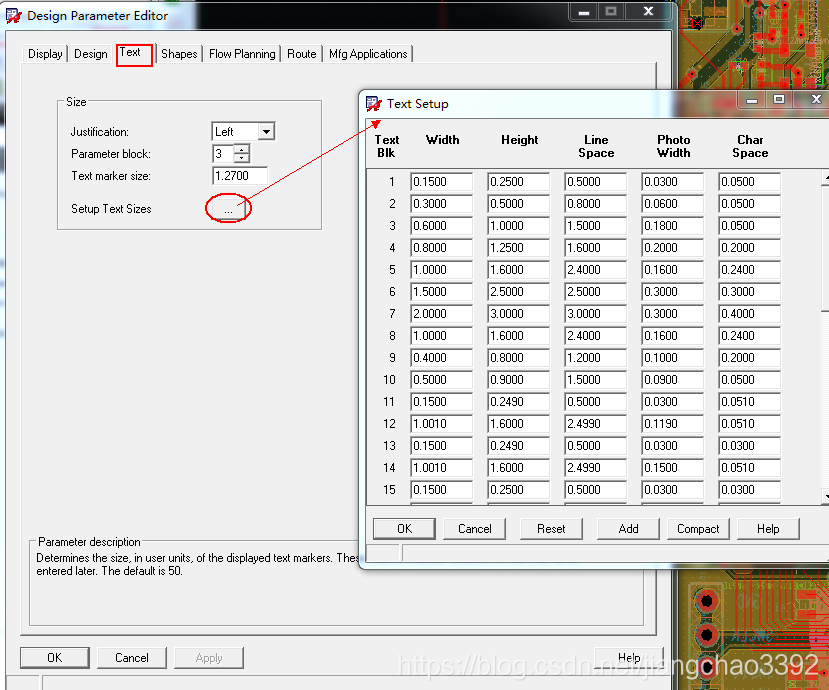The width and height of the screenshot is (829, 690).
Task: Select the Mfg Applications tab
Action: click(368, 54)
